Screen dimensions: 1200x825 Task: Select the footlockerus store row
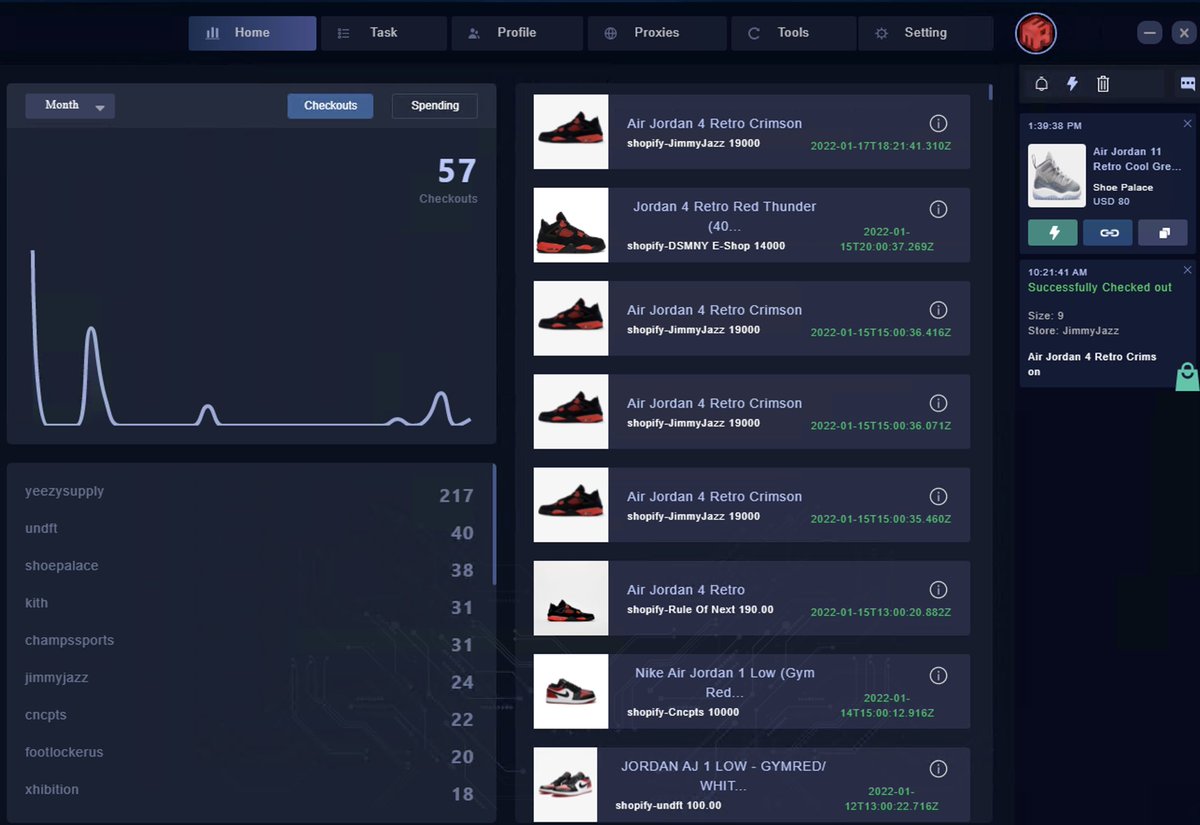coord(250,753)
